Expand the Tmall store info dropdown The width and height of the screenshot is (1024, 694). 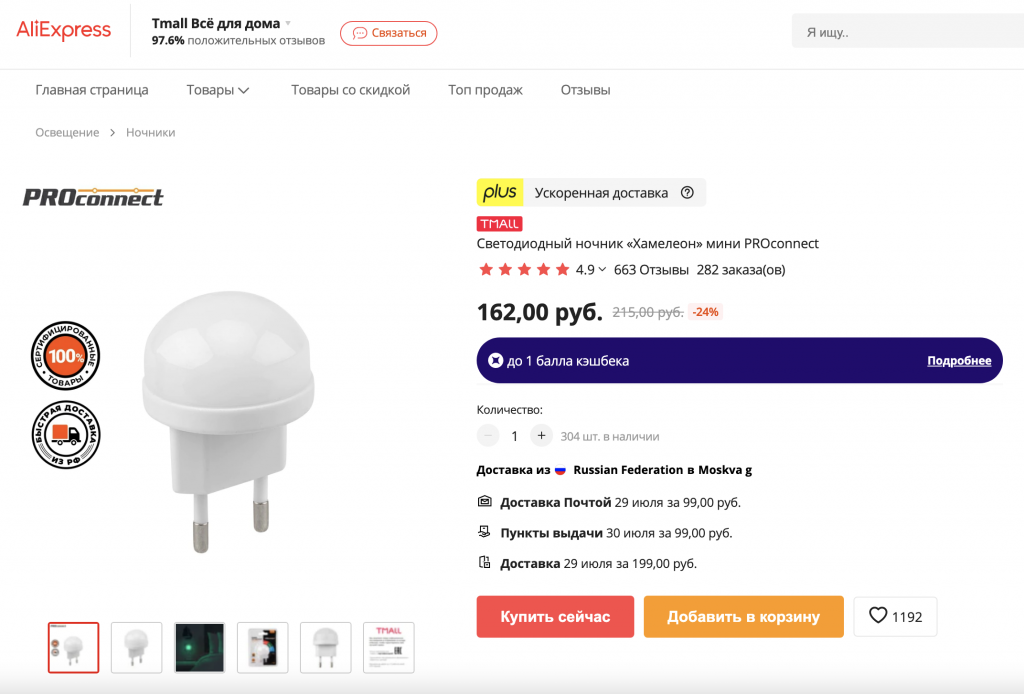pos(288,23)
